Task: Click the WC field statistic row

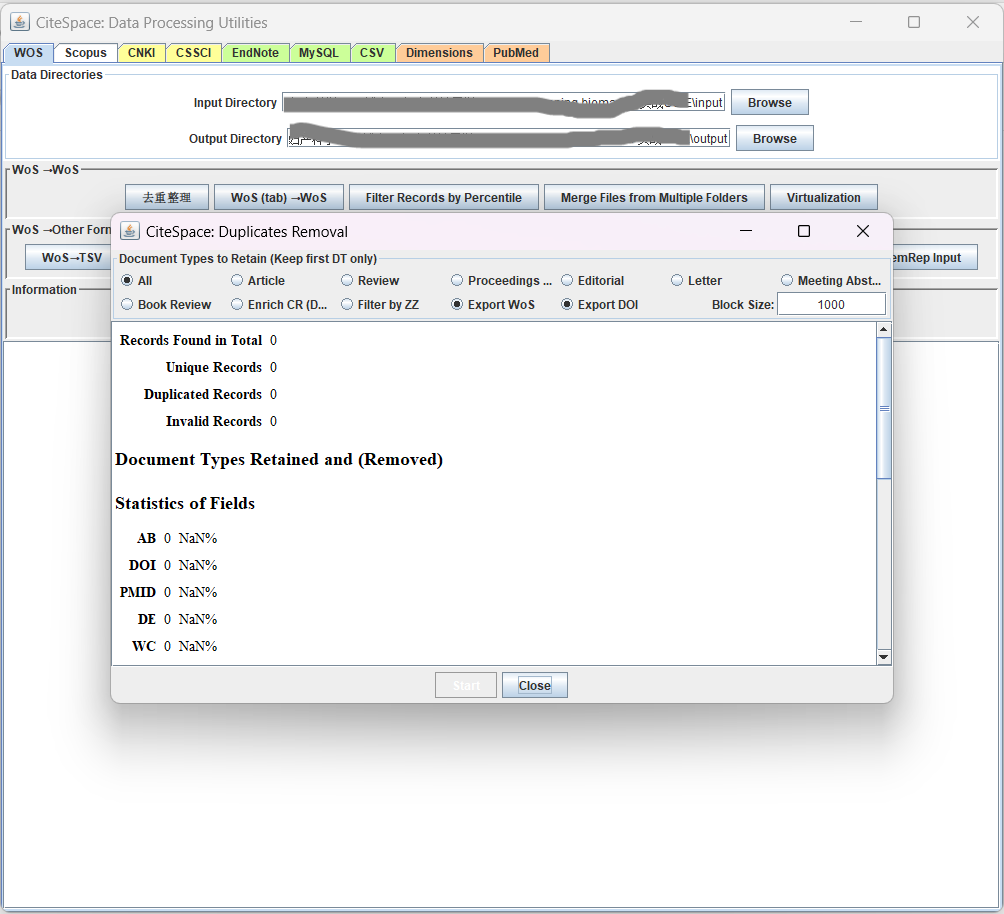Action: 174,646
